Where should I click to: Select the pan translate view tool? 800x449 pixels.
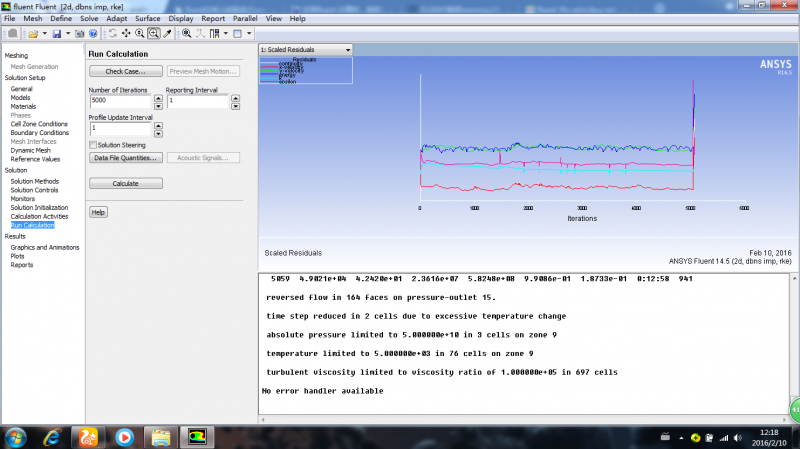pyautogui.click(x=126, y=34)
